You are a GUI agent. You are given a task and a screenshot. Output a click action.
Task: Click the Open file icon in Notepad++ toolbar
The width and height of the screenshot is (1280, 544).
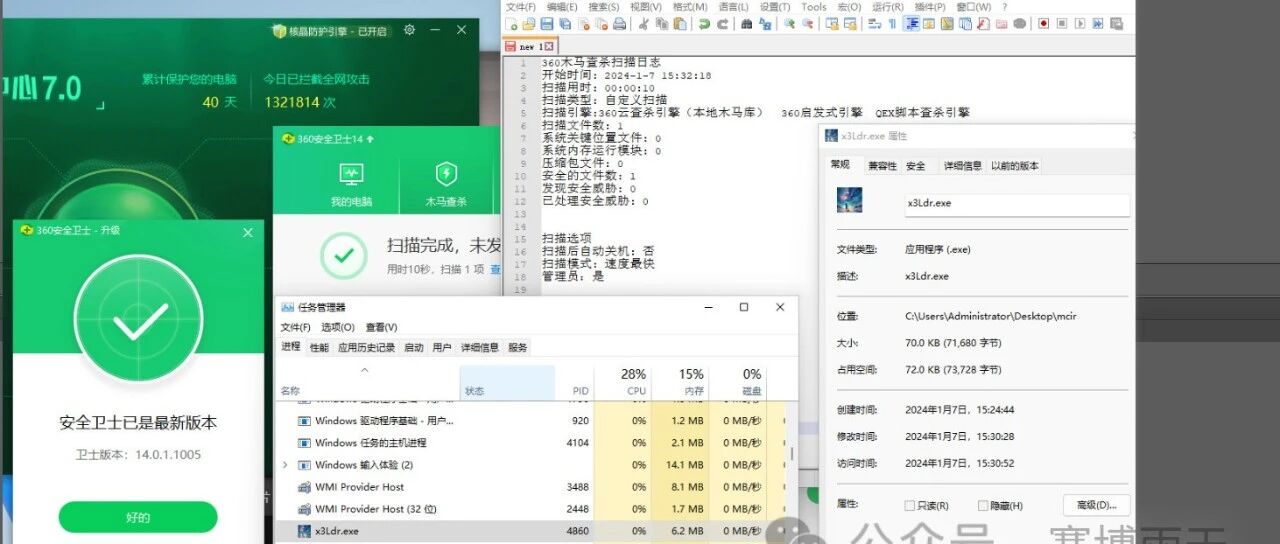click(528, 23)
